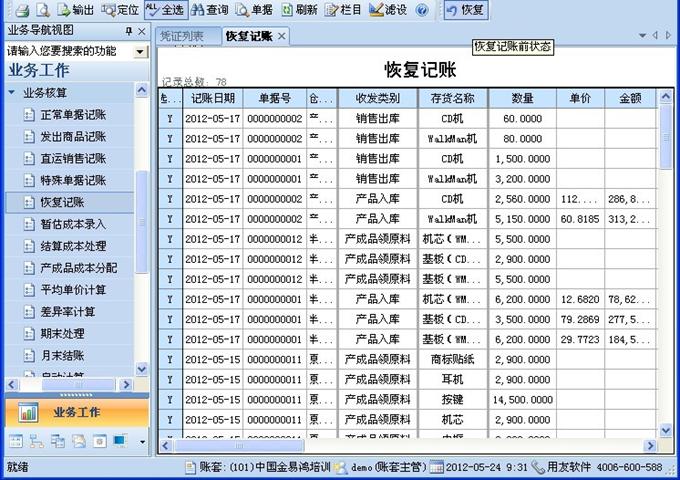680x480 pixels.
Task: Open the 查询 query tool
Action: coord(210,10)
